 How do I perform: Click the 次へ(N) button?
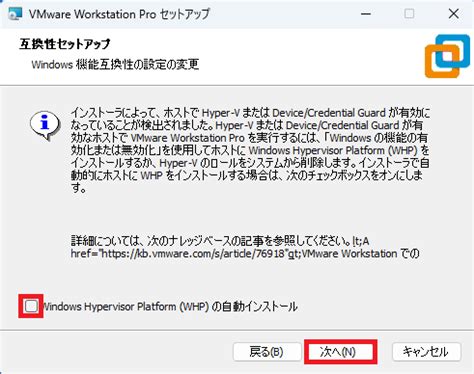pos(340,352)
